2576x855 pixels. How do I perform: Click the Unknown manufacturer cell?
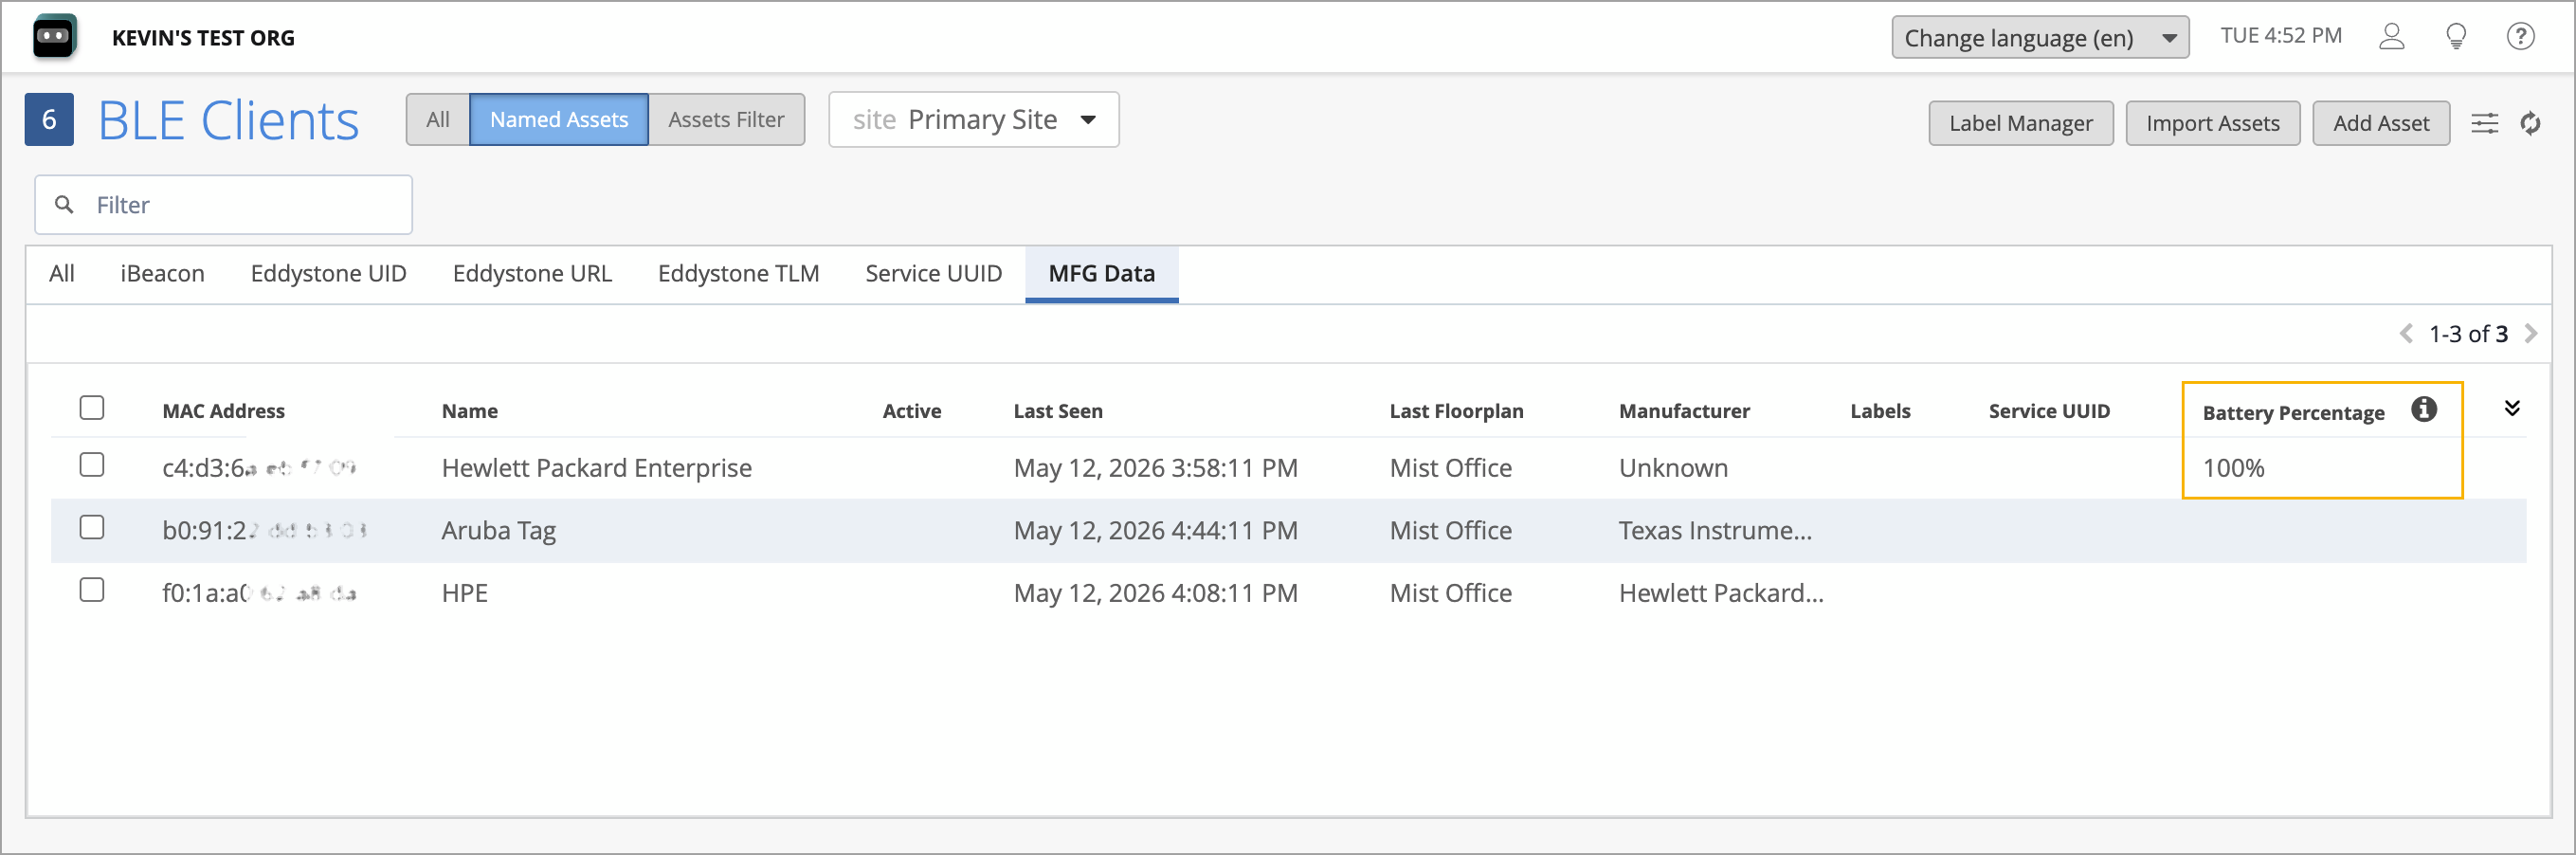1673,468
